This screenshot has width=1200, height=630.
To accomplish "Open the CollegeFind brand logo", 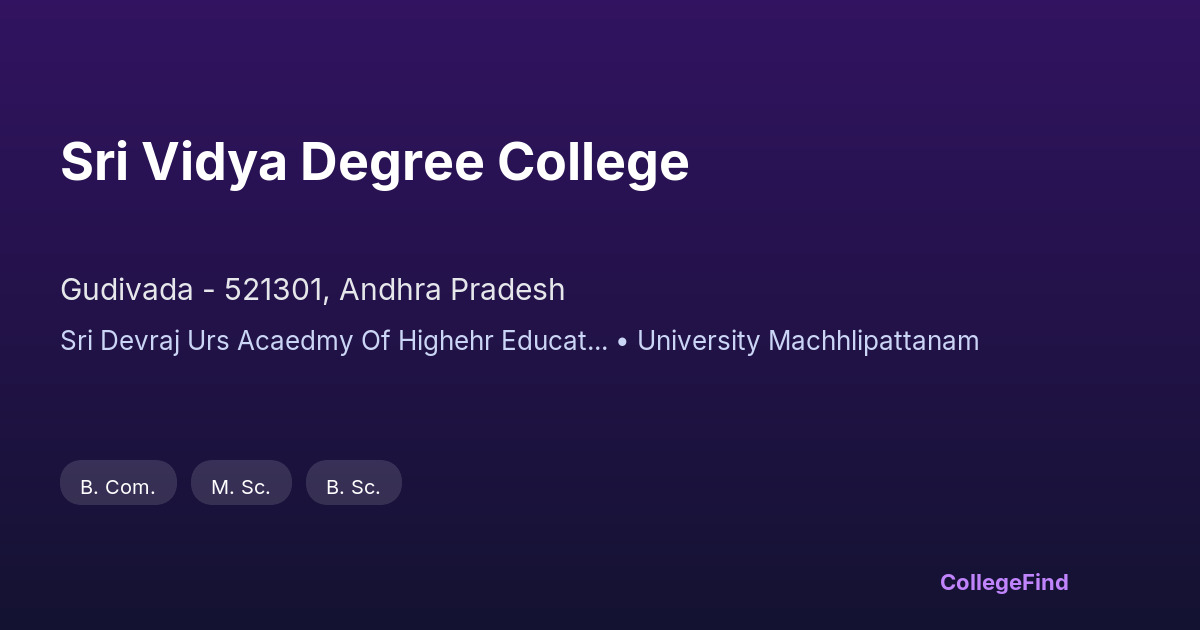I will (x=1004, y=582).
